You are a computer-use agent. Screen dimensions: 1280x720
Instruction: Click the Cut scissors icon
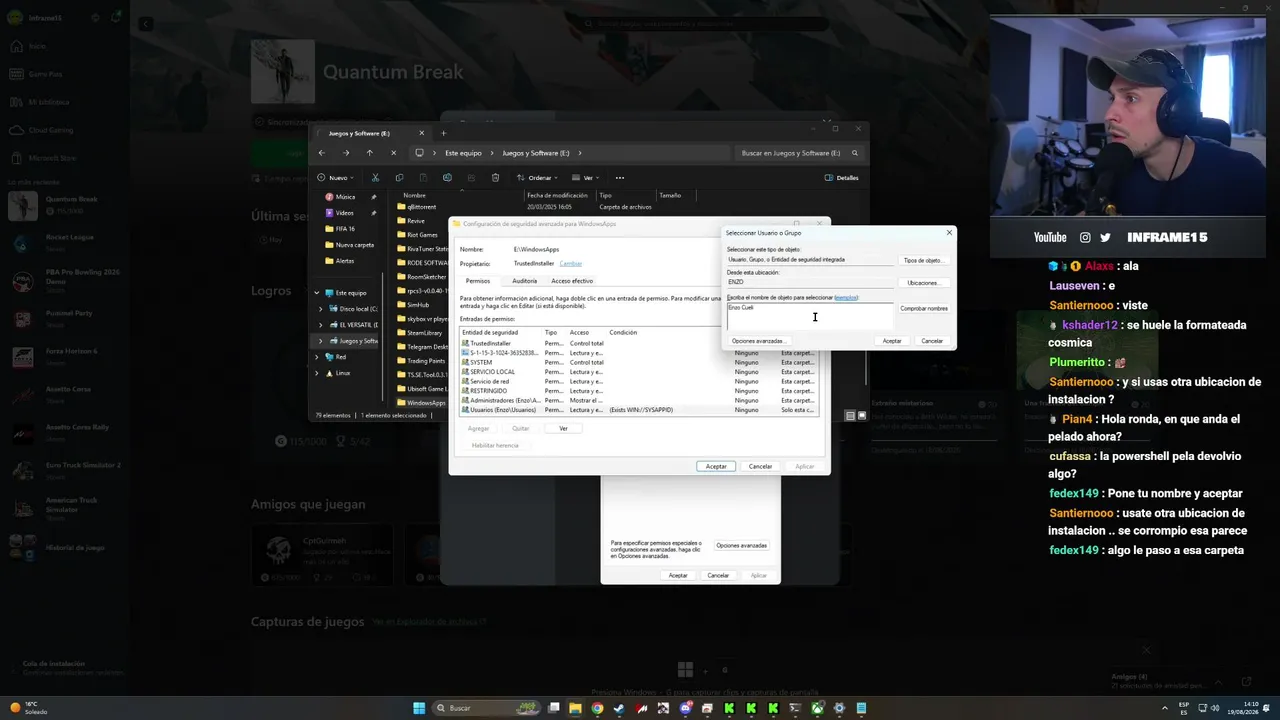(x=375, y=178)
